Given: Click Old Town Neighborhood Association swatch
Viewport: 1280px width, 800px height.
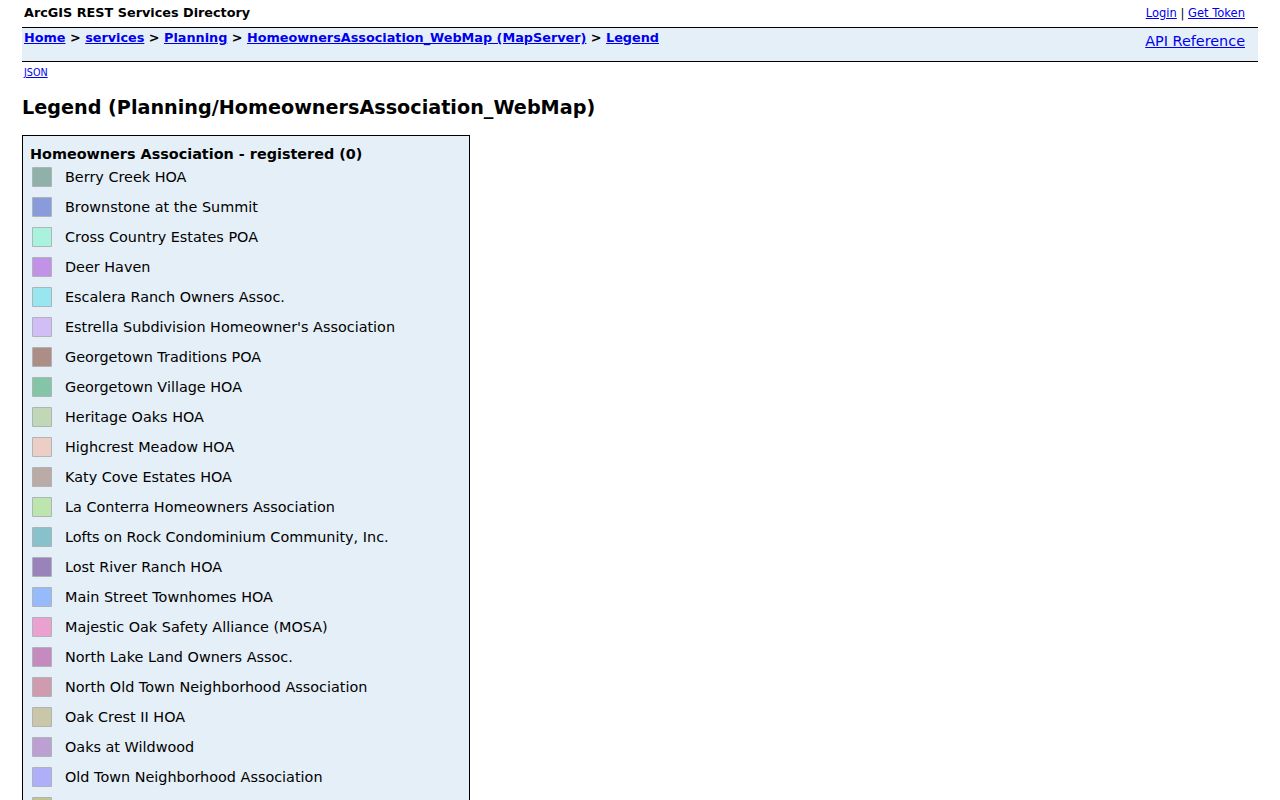Looking at the screenshot, I should 42,777.
